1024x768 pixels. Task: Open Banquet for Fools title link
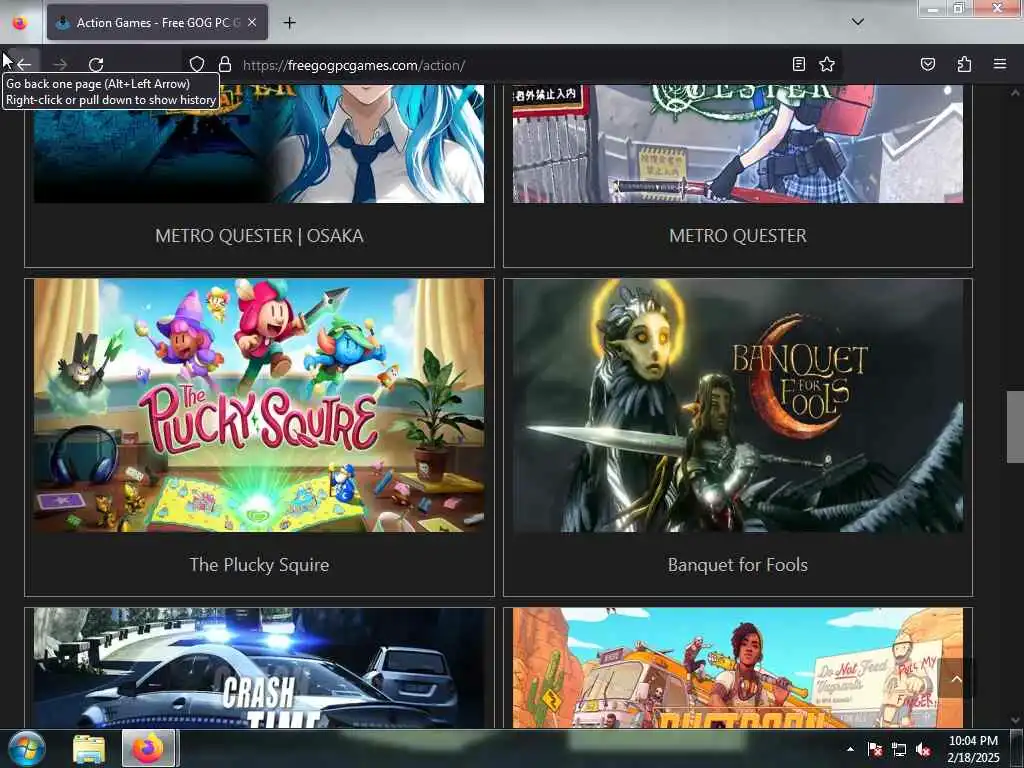coord(738,565)
